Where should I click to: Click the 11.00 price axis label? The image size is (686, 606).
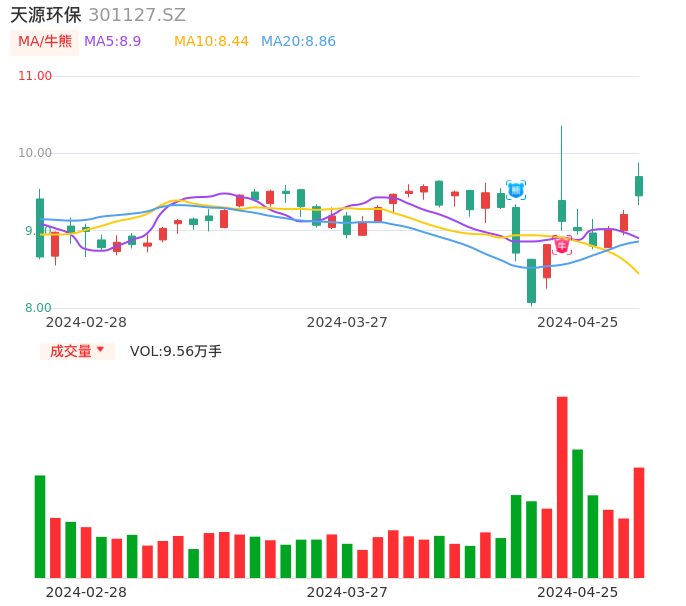(x=35, y=76)
